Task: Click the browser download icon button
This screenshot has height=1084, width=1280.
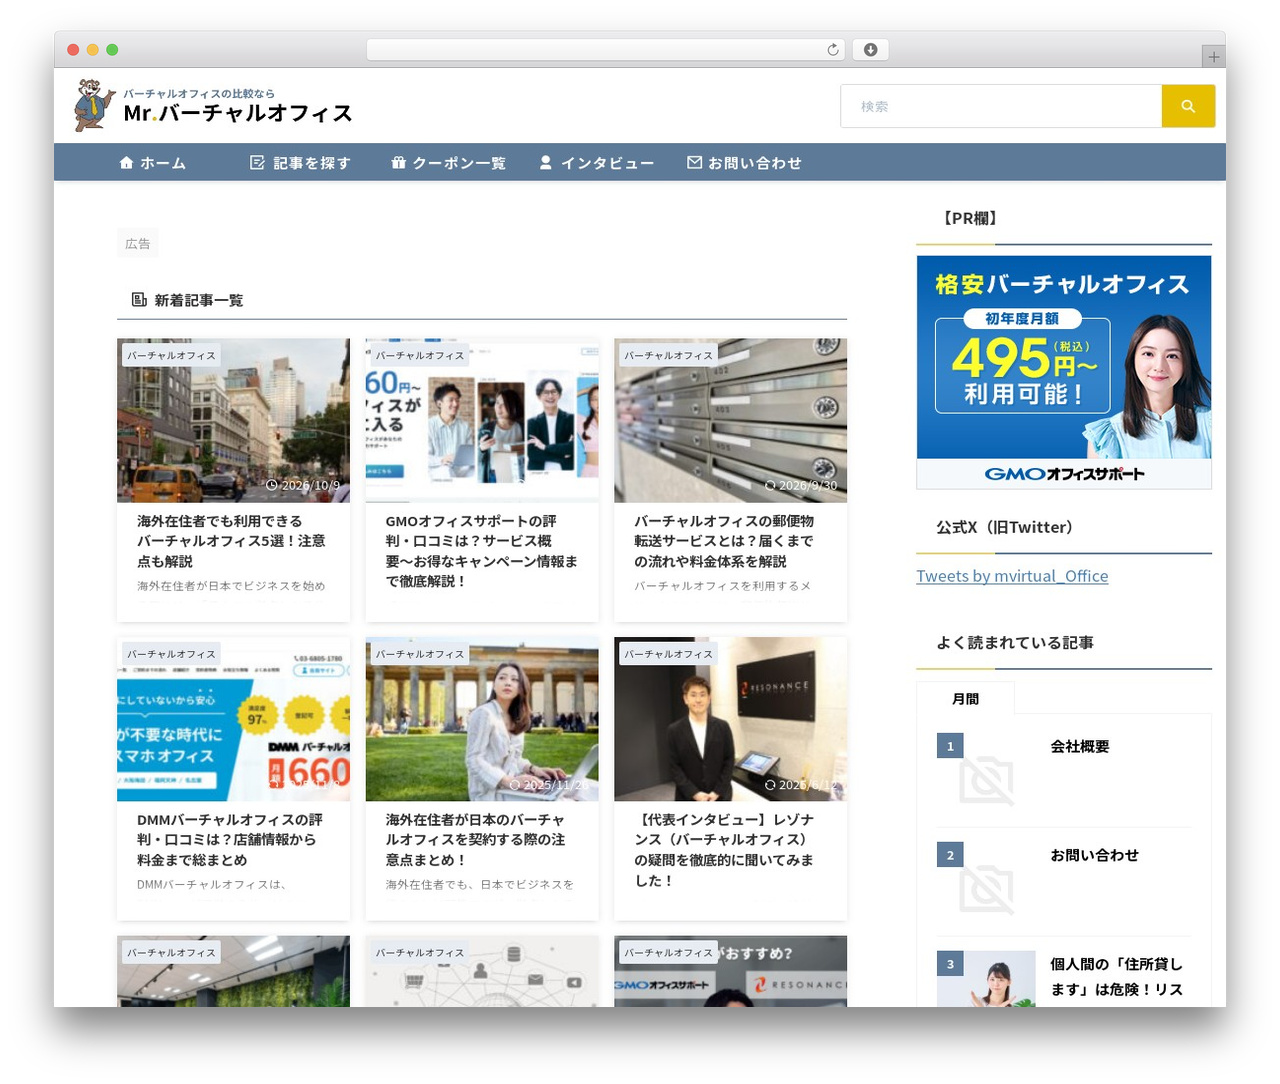Action: click(870, 50)
